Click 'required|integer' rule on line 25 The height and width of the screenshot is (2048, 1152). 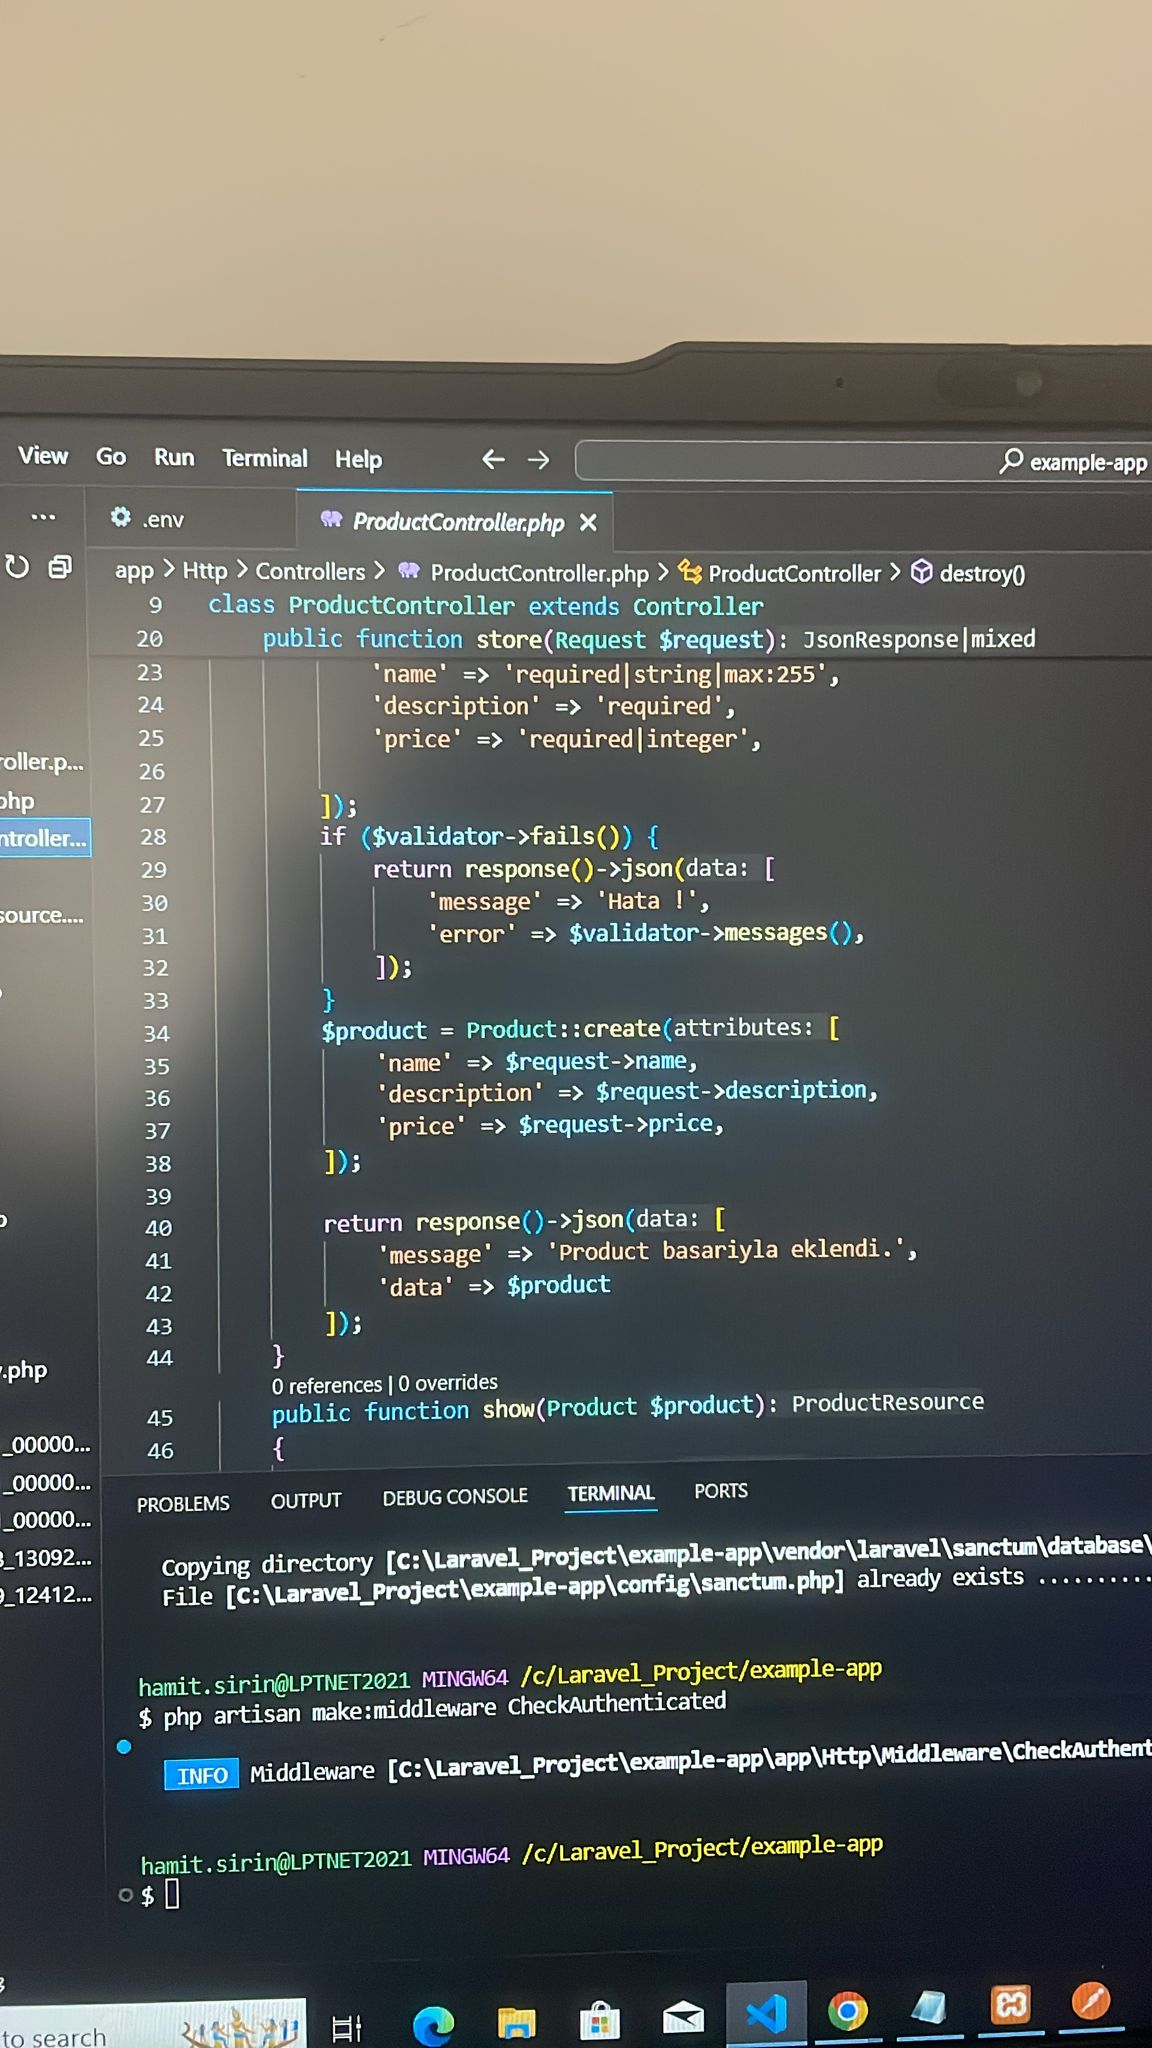click(x=637, y=739)
